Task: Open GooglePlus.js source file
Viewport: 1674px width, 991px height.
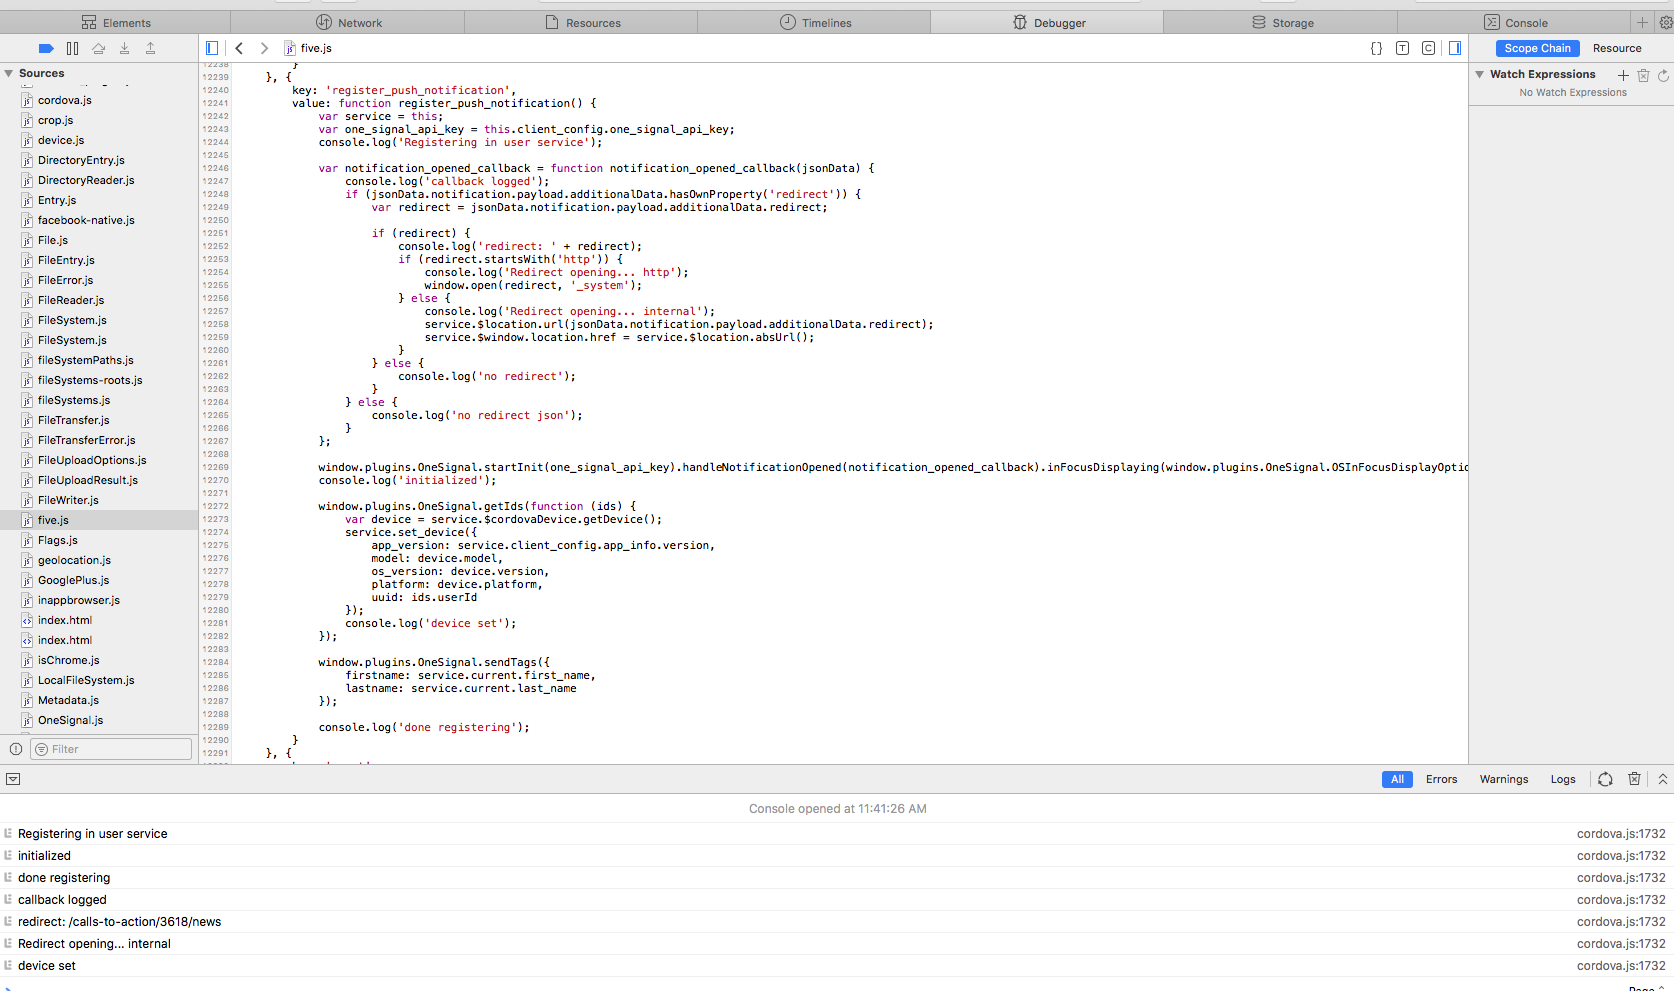Action: pos(73,580)
